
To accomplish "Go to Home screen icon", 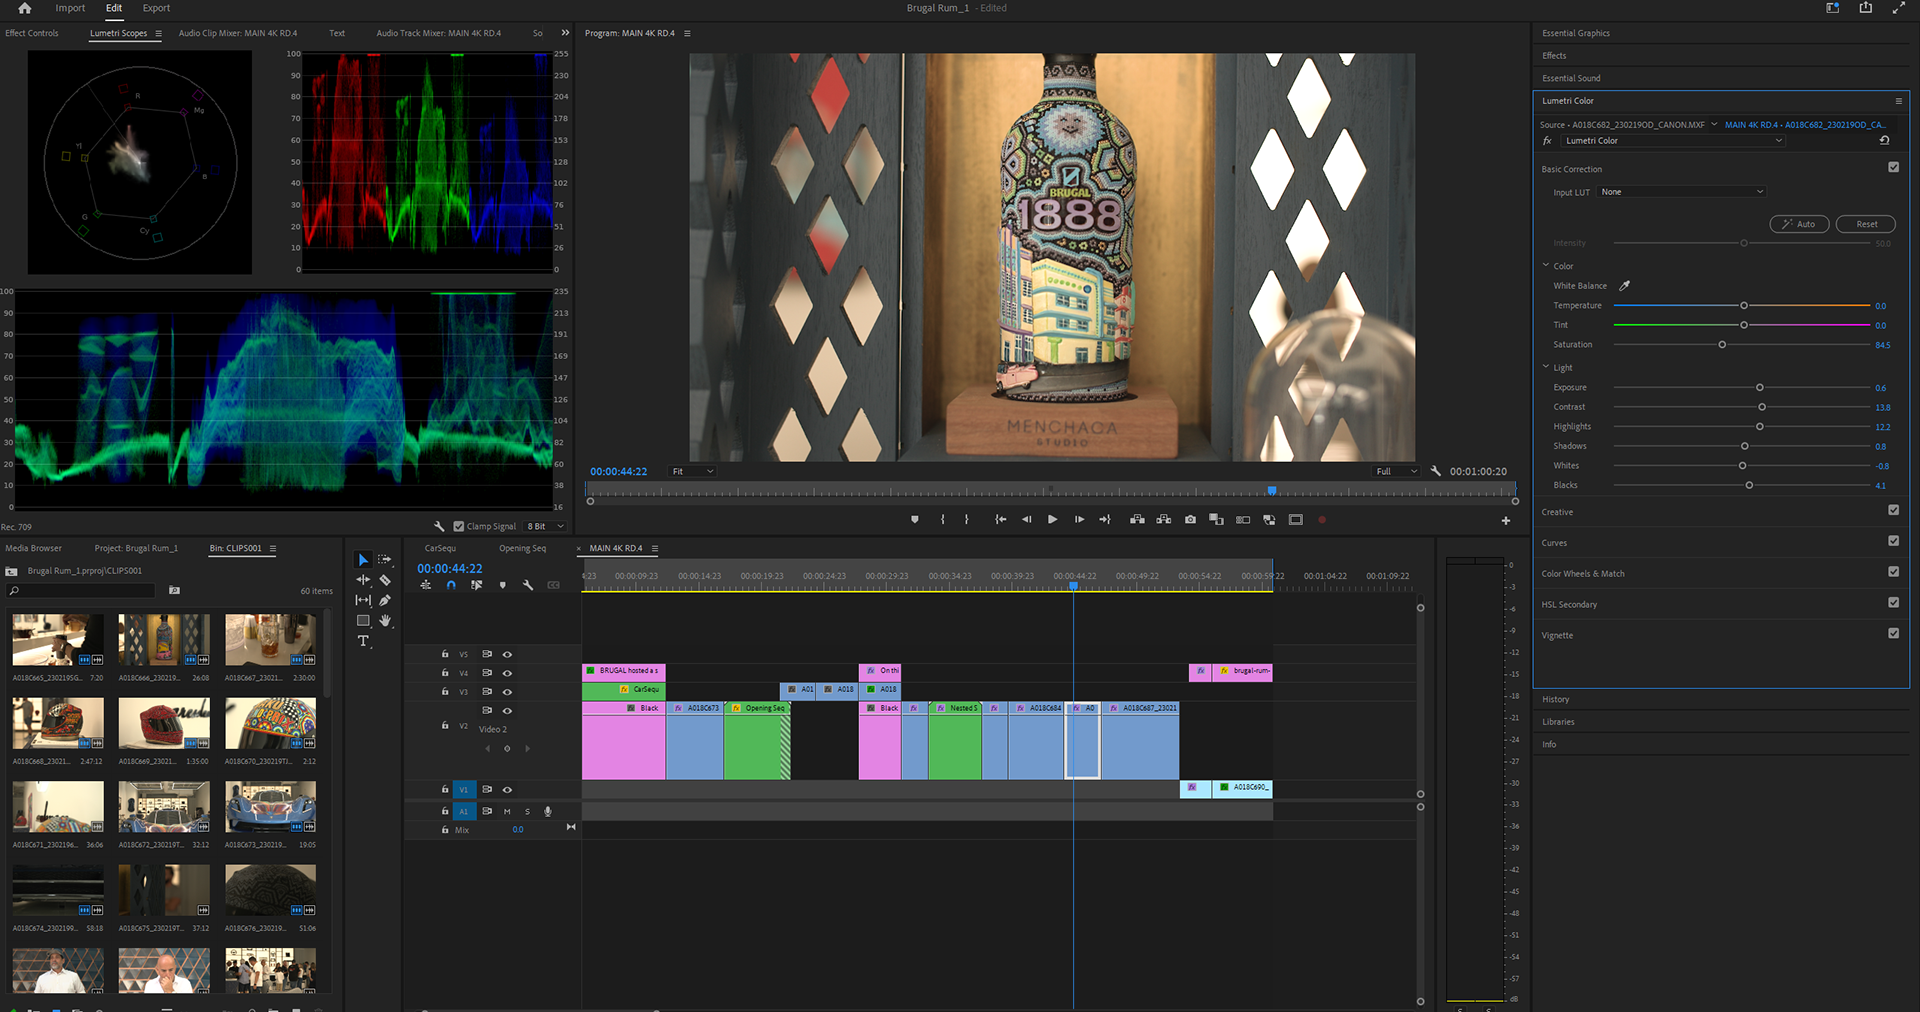I will [x=24, y=8].
